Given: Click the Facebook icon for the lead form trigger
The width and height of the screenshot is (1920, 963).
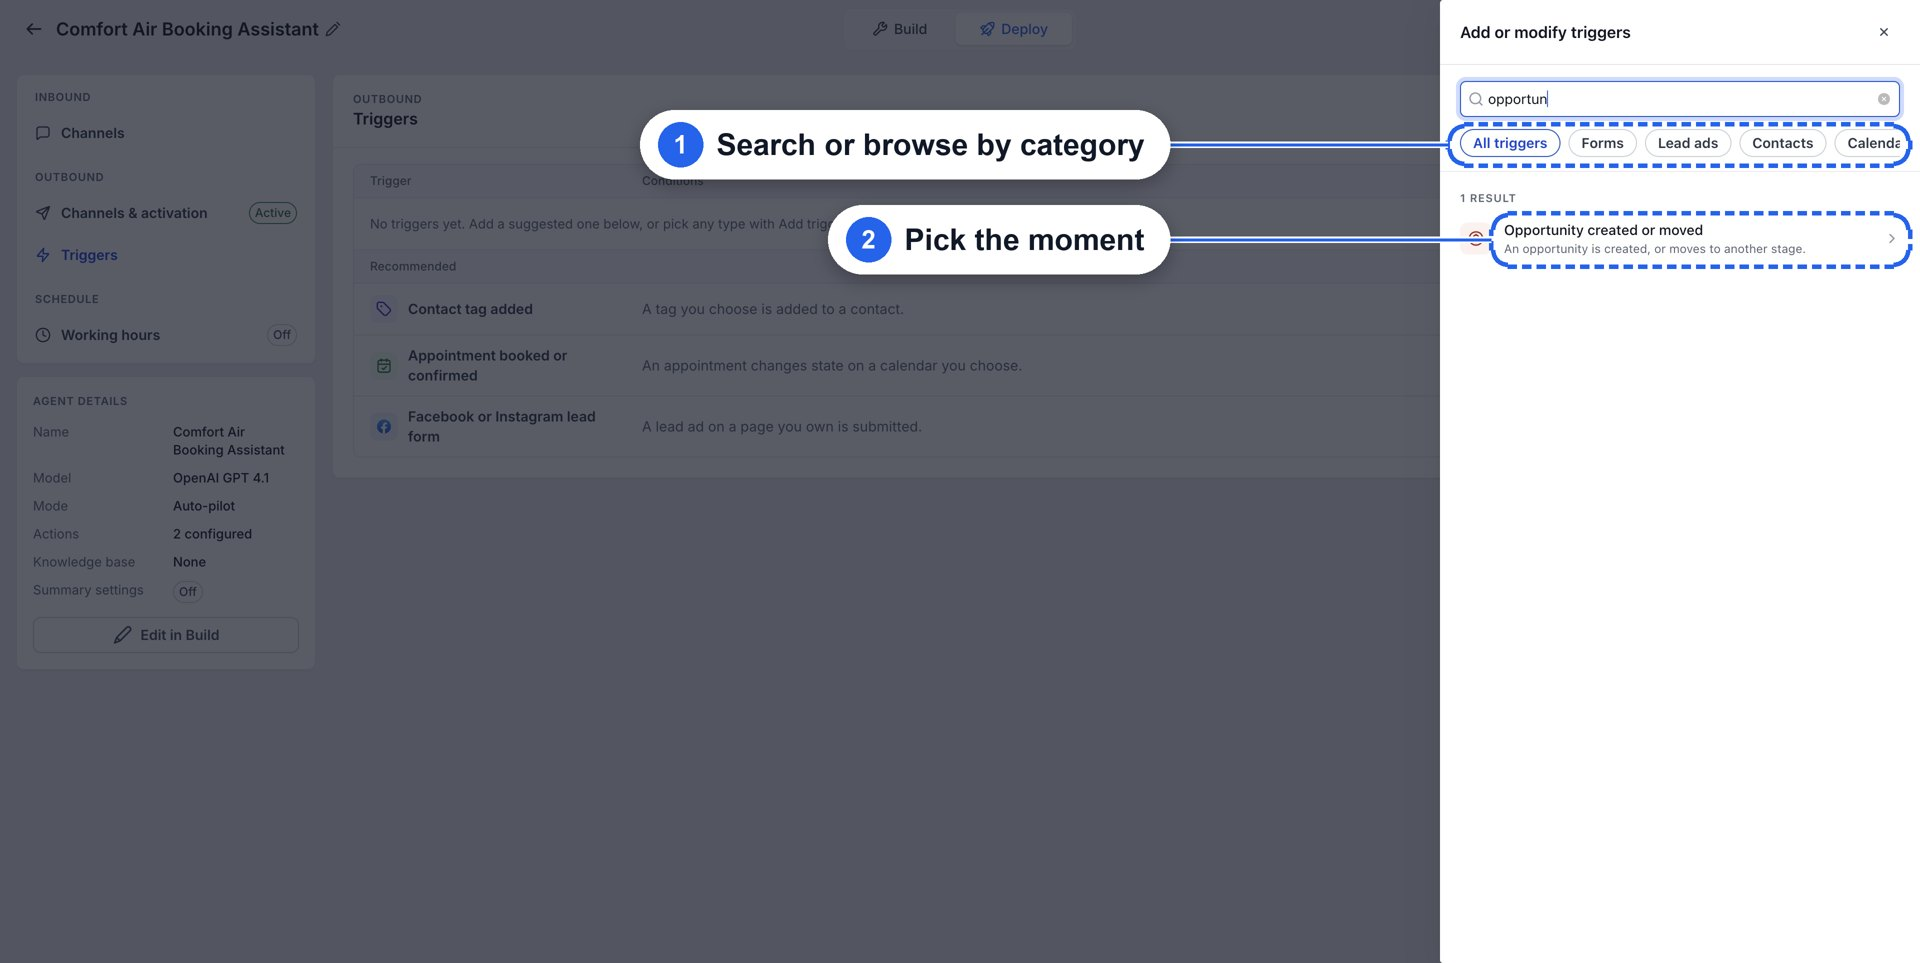Looking at the screenshot, I should [x=384, y=427].
